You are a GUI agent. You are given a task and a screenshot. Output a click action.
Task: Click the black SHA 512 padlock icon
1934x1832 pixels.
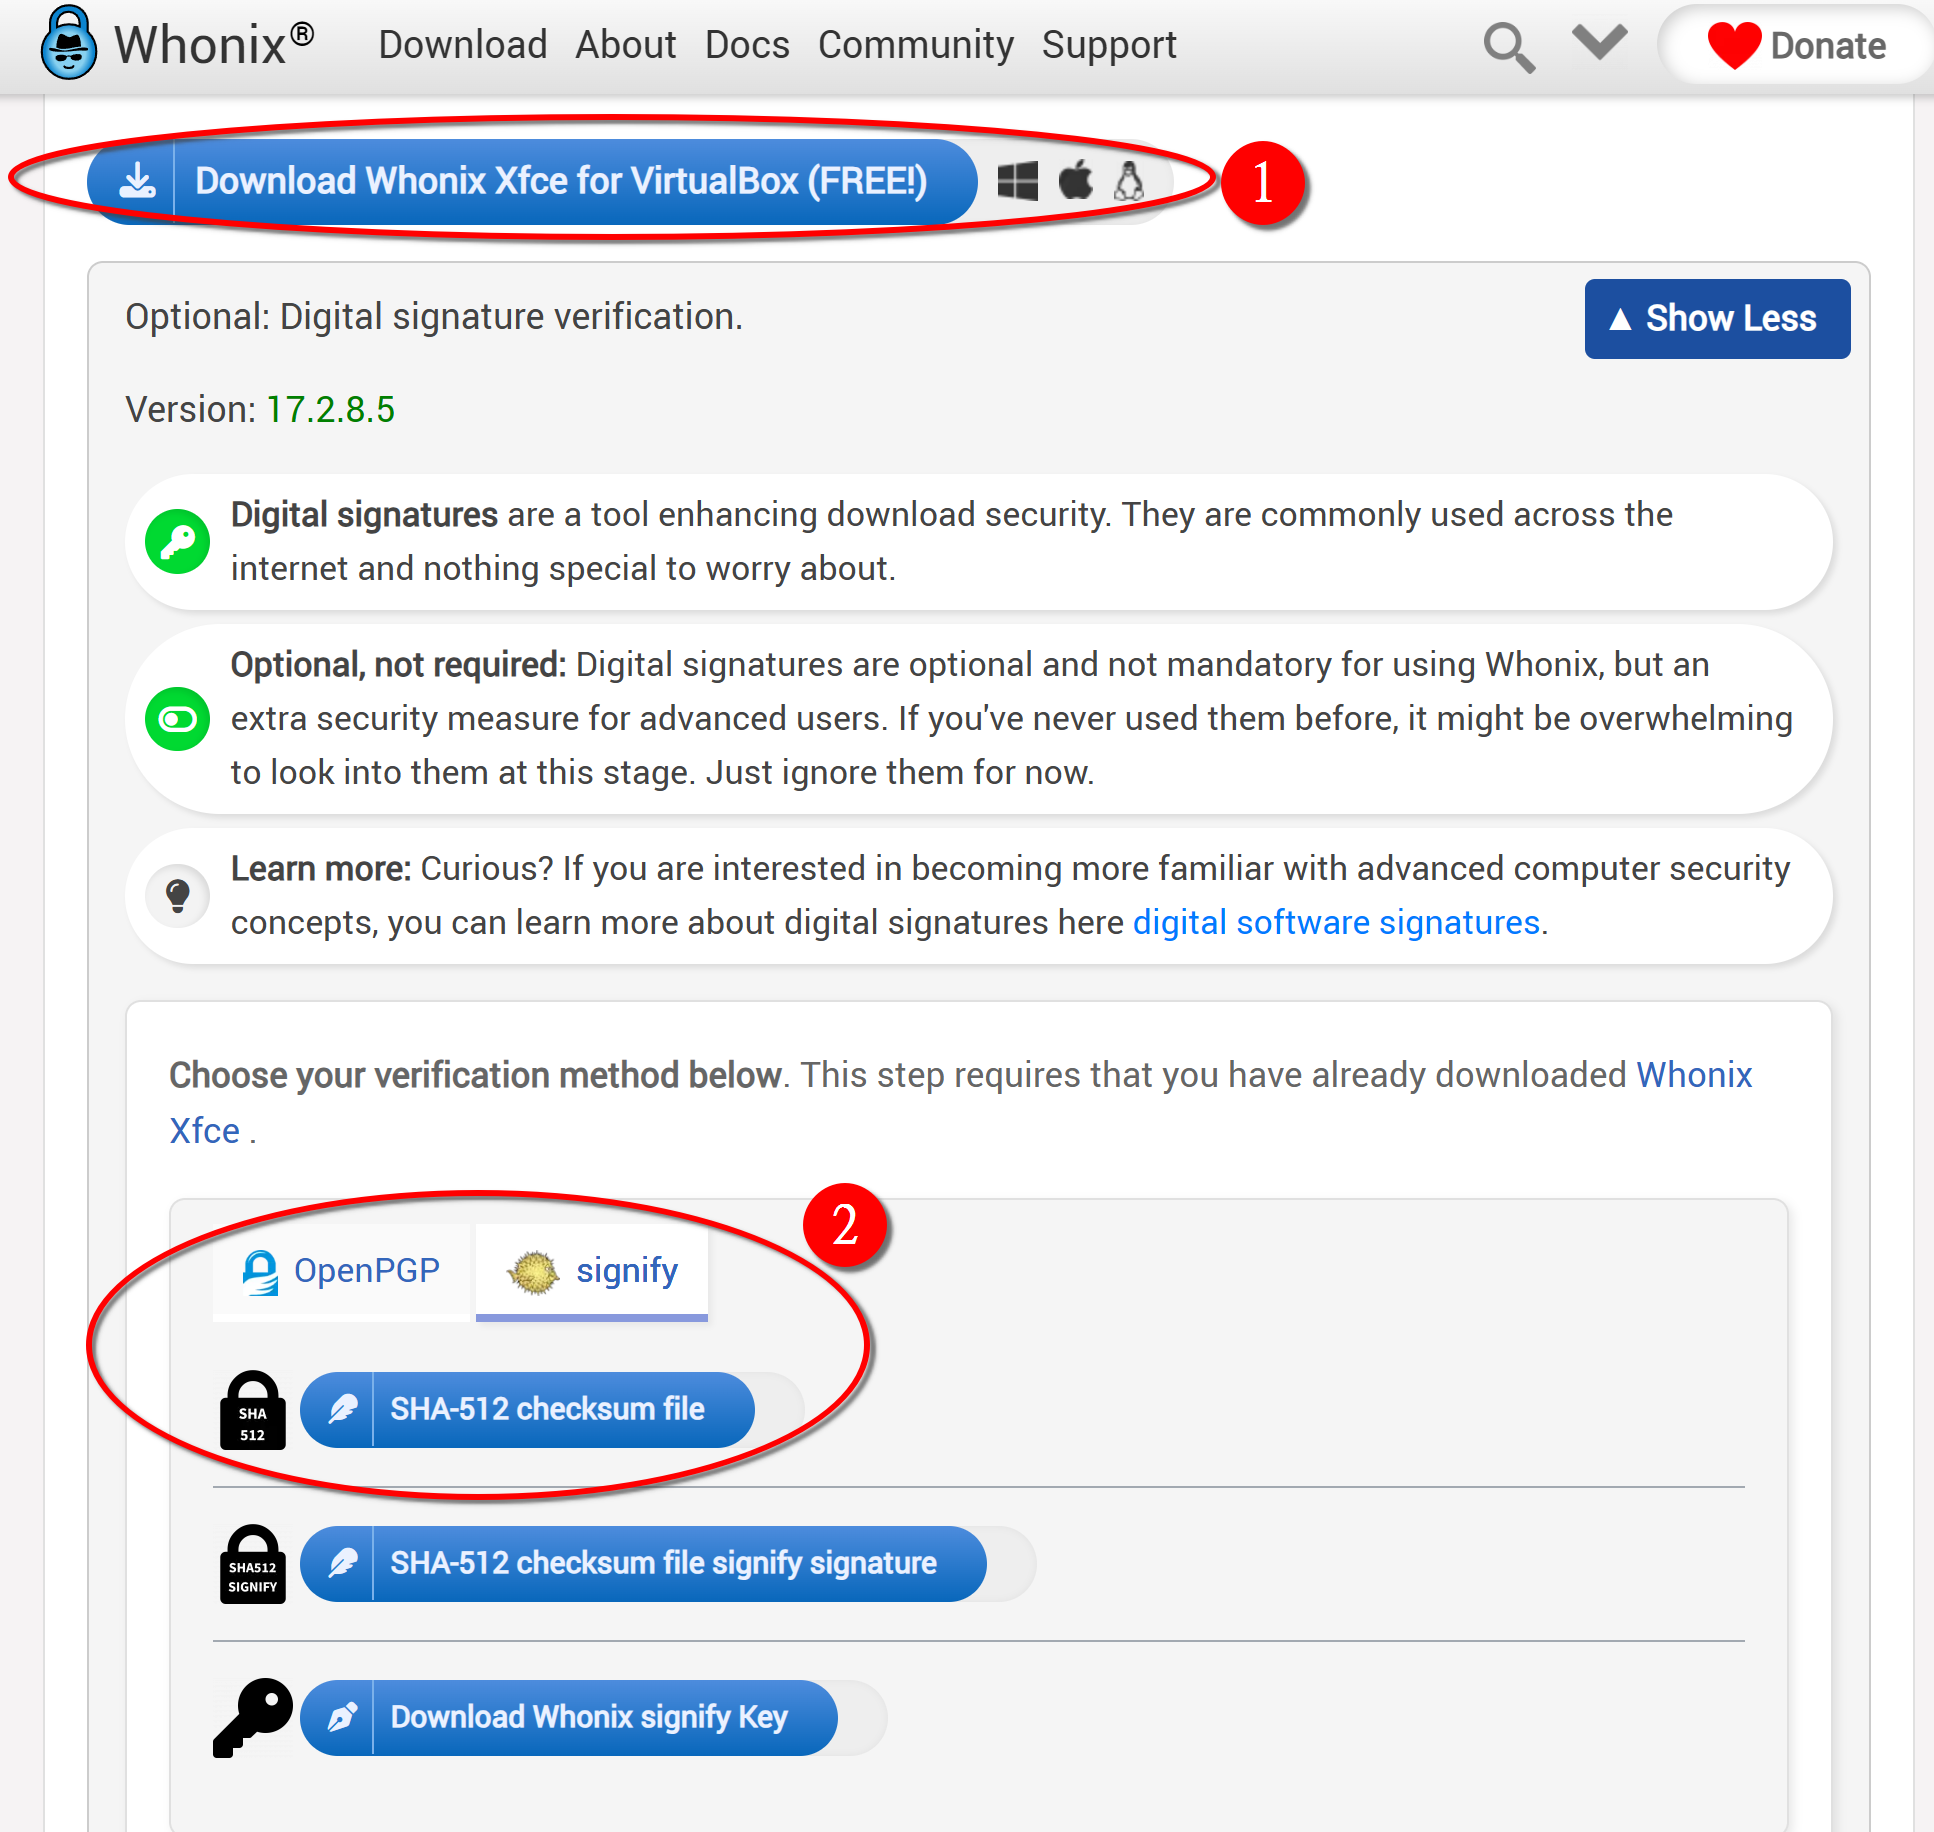pyautogui.click(x=252, y=1410)
